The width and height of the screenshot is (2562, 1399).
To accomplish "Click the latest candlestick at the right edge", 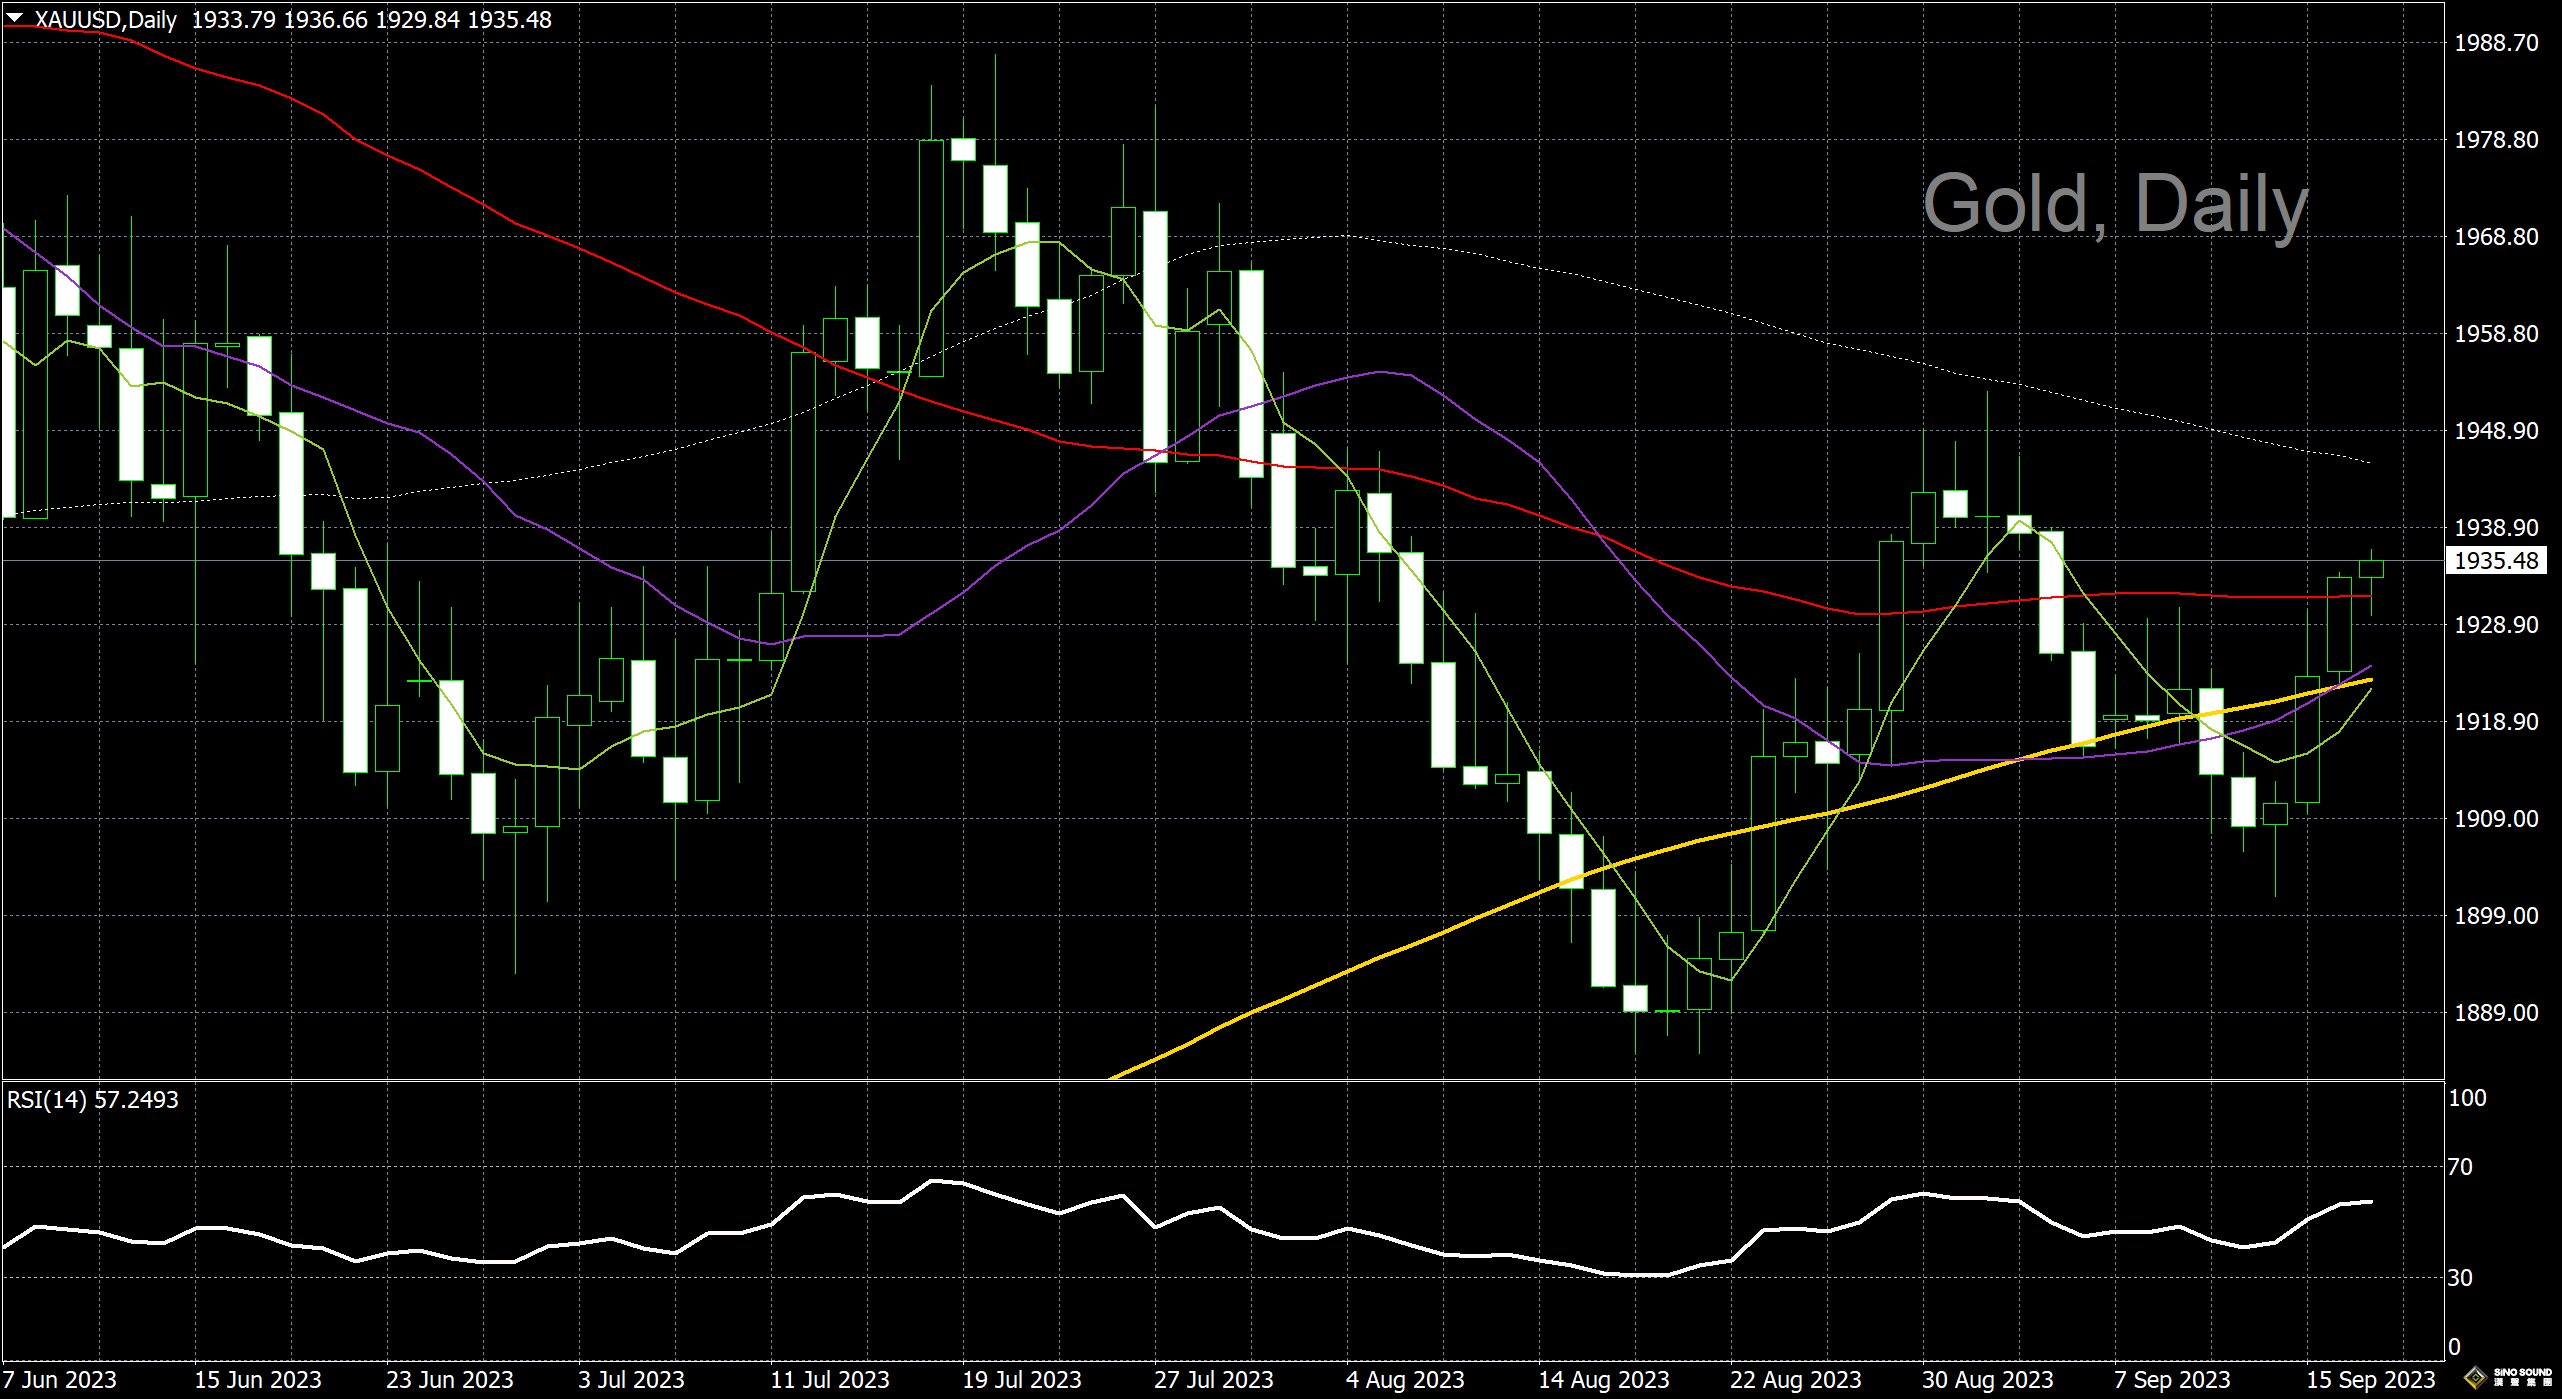I will point(2371,569).
